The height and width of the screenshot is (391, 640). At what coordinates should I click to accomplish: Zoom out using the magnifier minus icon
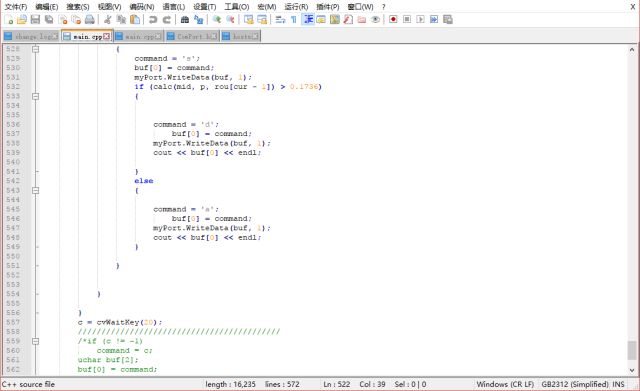point(230,20)
